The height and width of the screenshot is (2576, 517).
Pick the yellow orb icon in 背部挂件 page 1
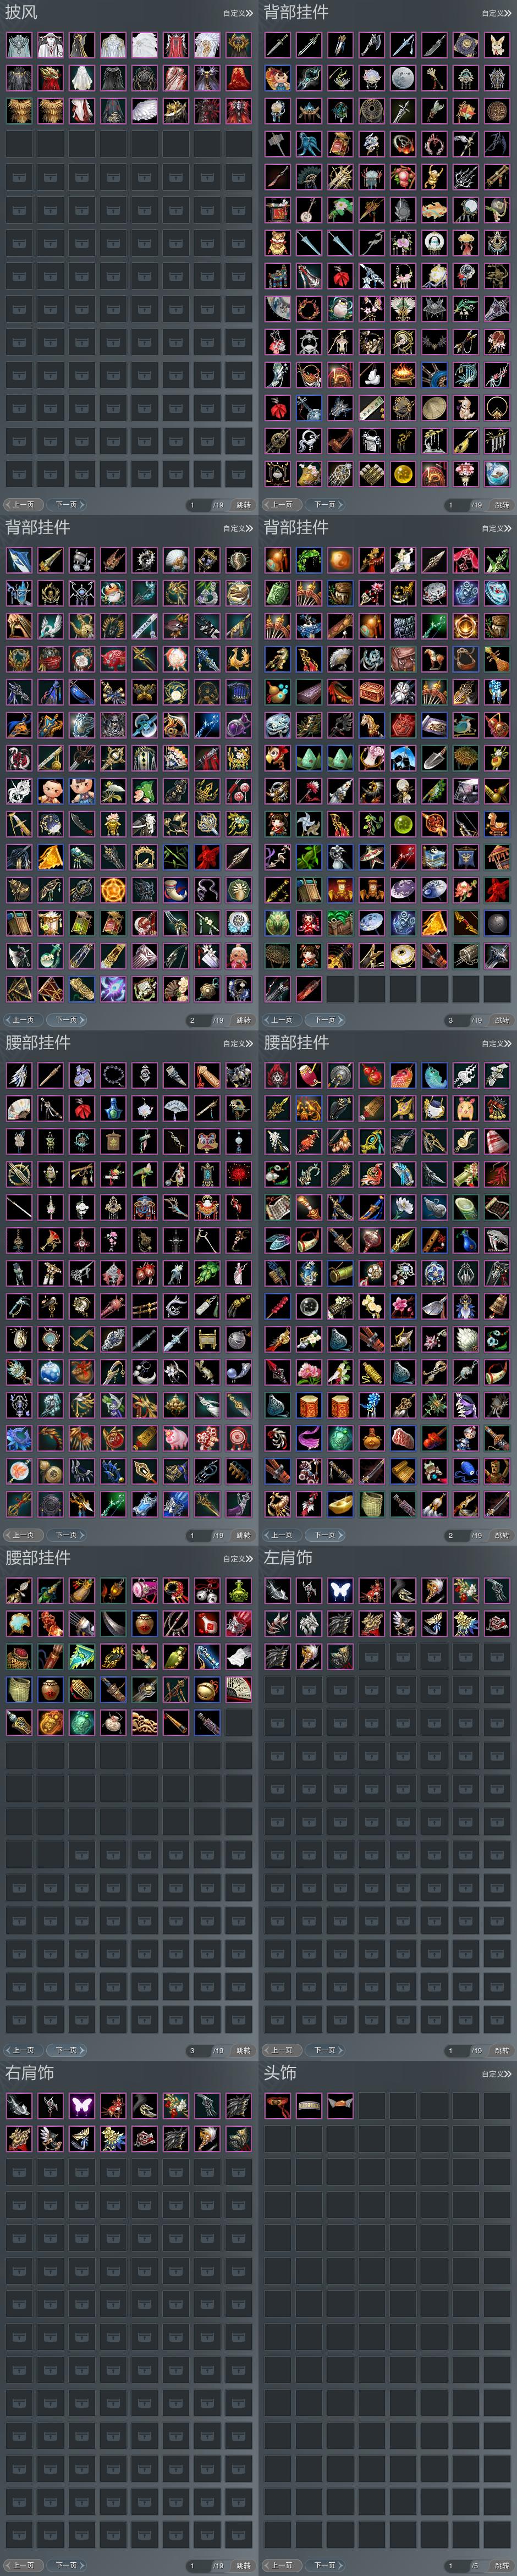(x=403, y=474)
